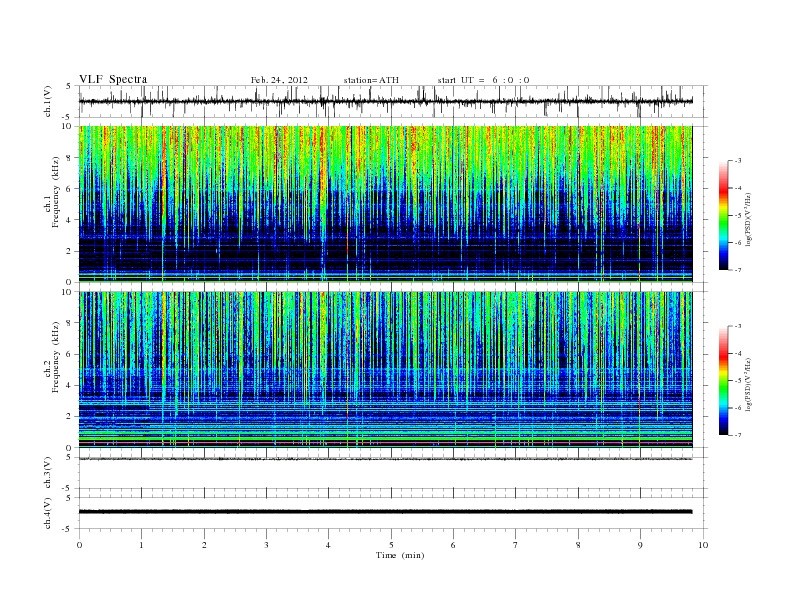792x612 pixels.
Task: Click the "ch.1(V)" waveform axis label
Action: point(48,101)
